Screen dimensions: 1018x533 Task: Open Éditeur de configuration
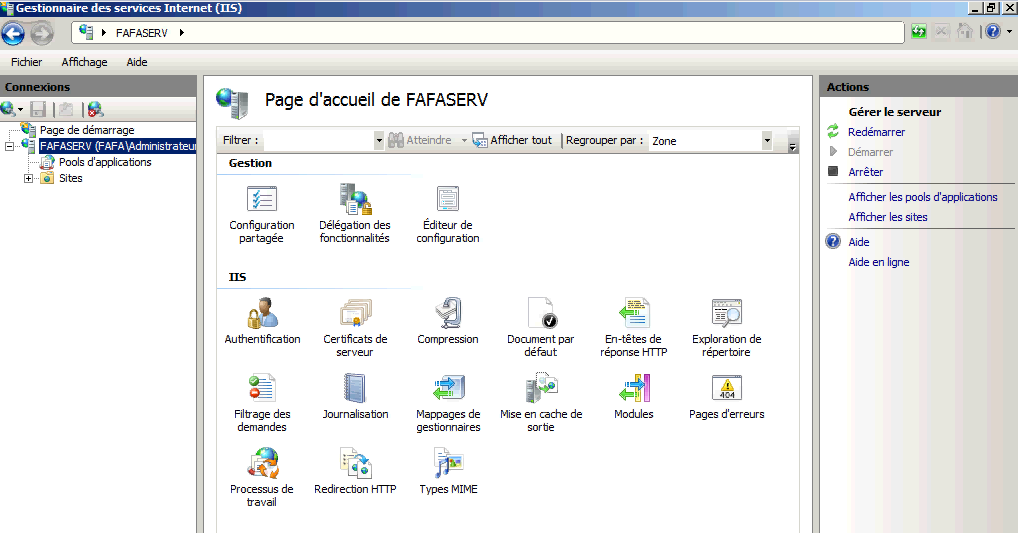[x=447, y=214]
